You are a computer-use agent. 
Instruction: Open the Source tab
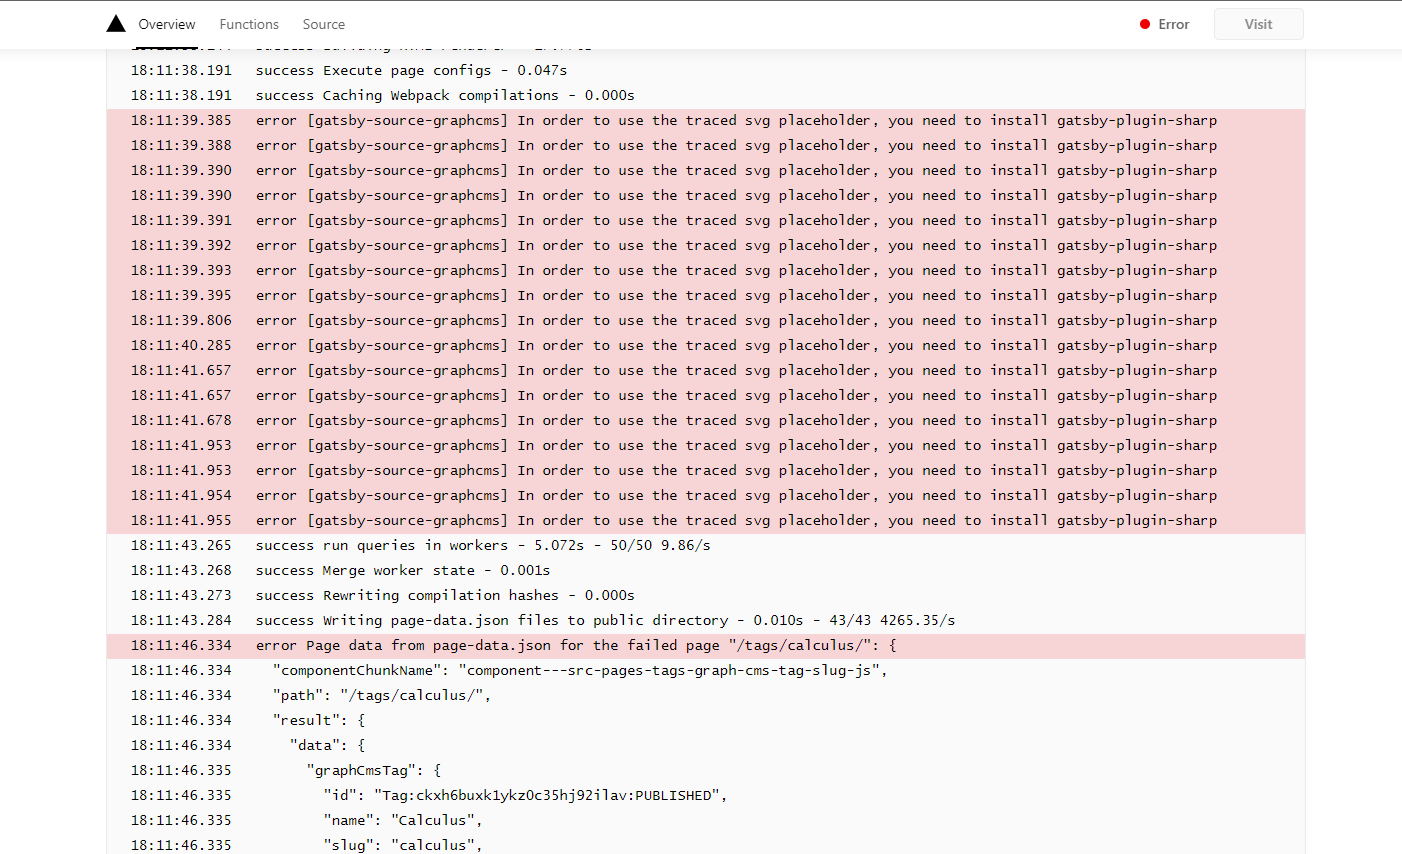323,24
